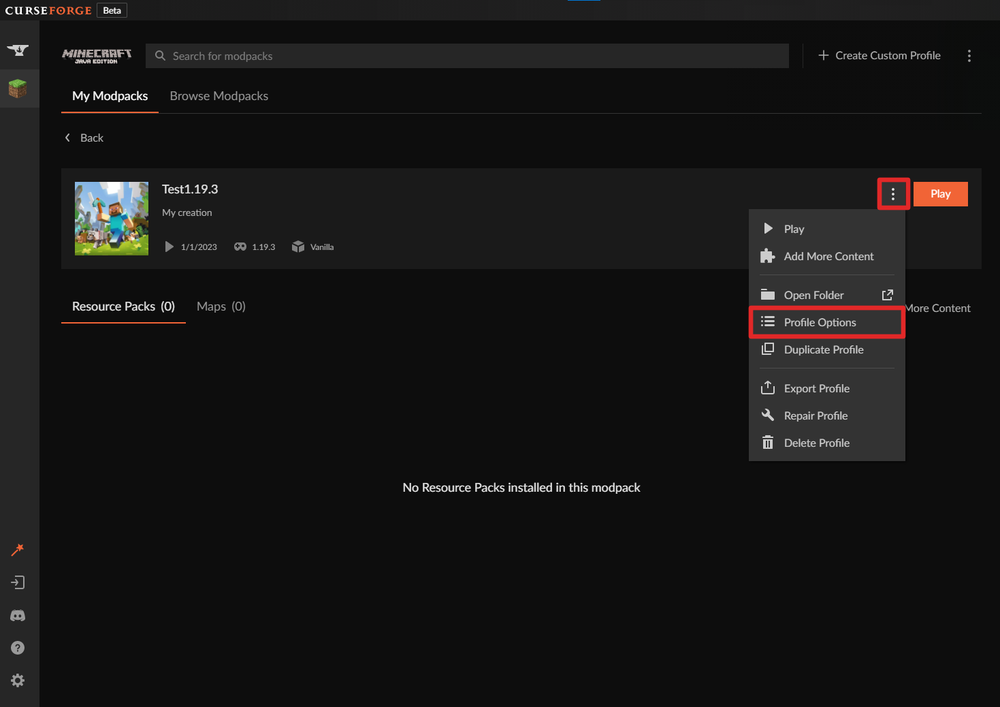The image size is (1000, 707).
Task: Open the top-right three-dot options menu
Action: click(969, 56)
